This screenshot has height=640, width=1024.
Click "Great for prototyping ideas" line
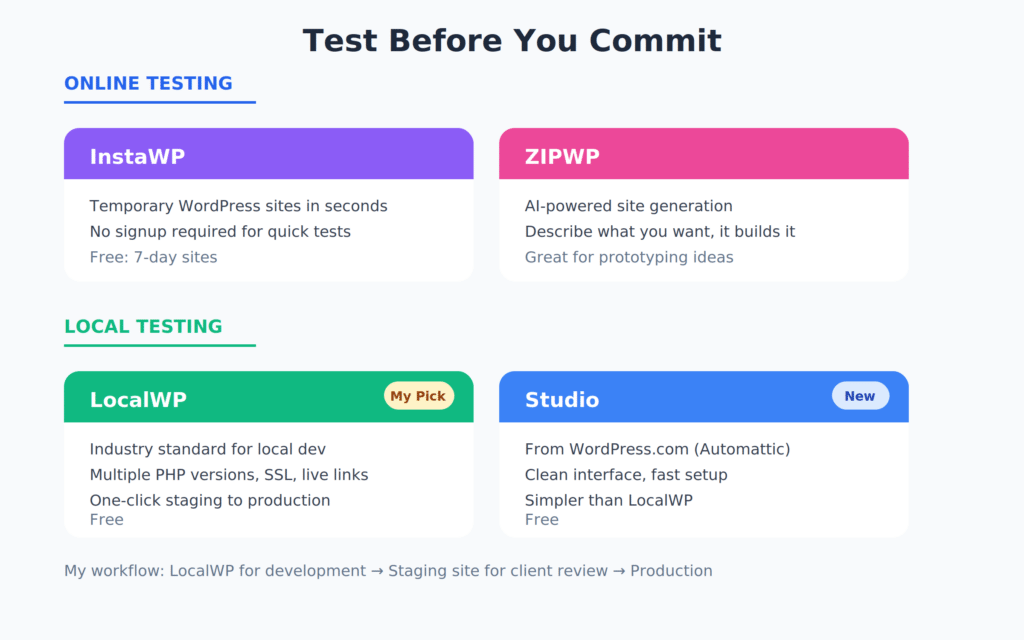pos(629,257)
